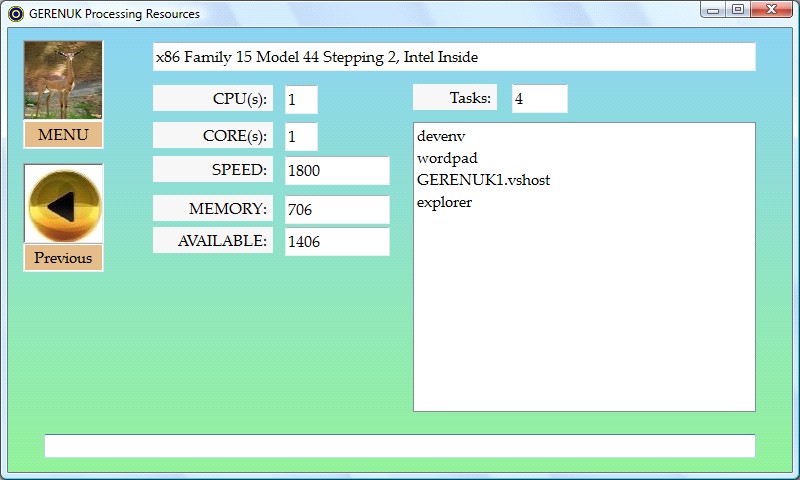Screen dimensions: 800x480
Task: Focus the SPEED field showing 1800
Action: [337, 171]
